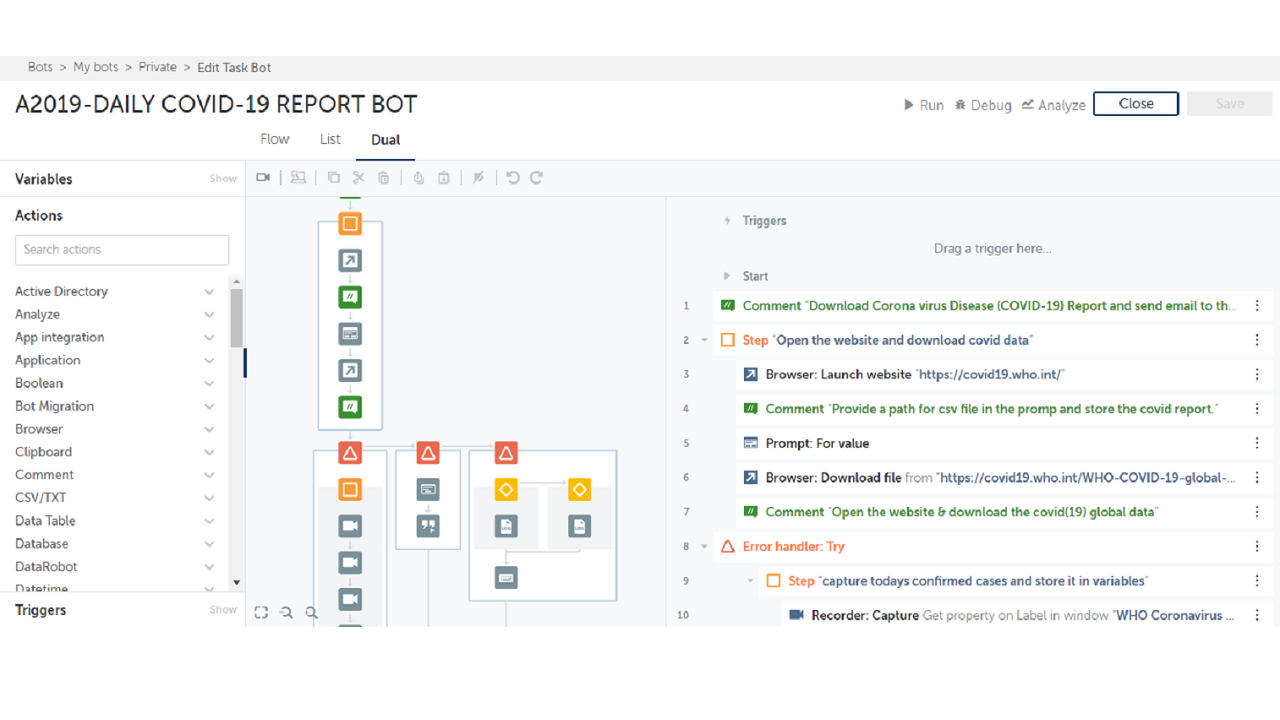Switch to the List view tab
The height and width of the screenshot is (720, 1280).
(330, 139)
